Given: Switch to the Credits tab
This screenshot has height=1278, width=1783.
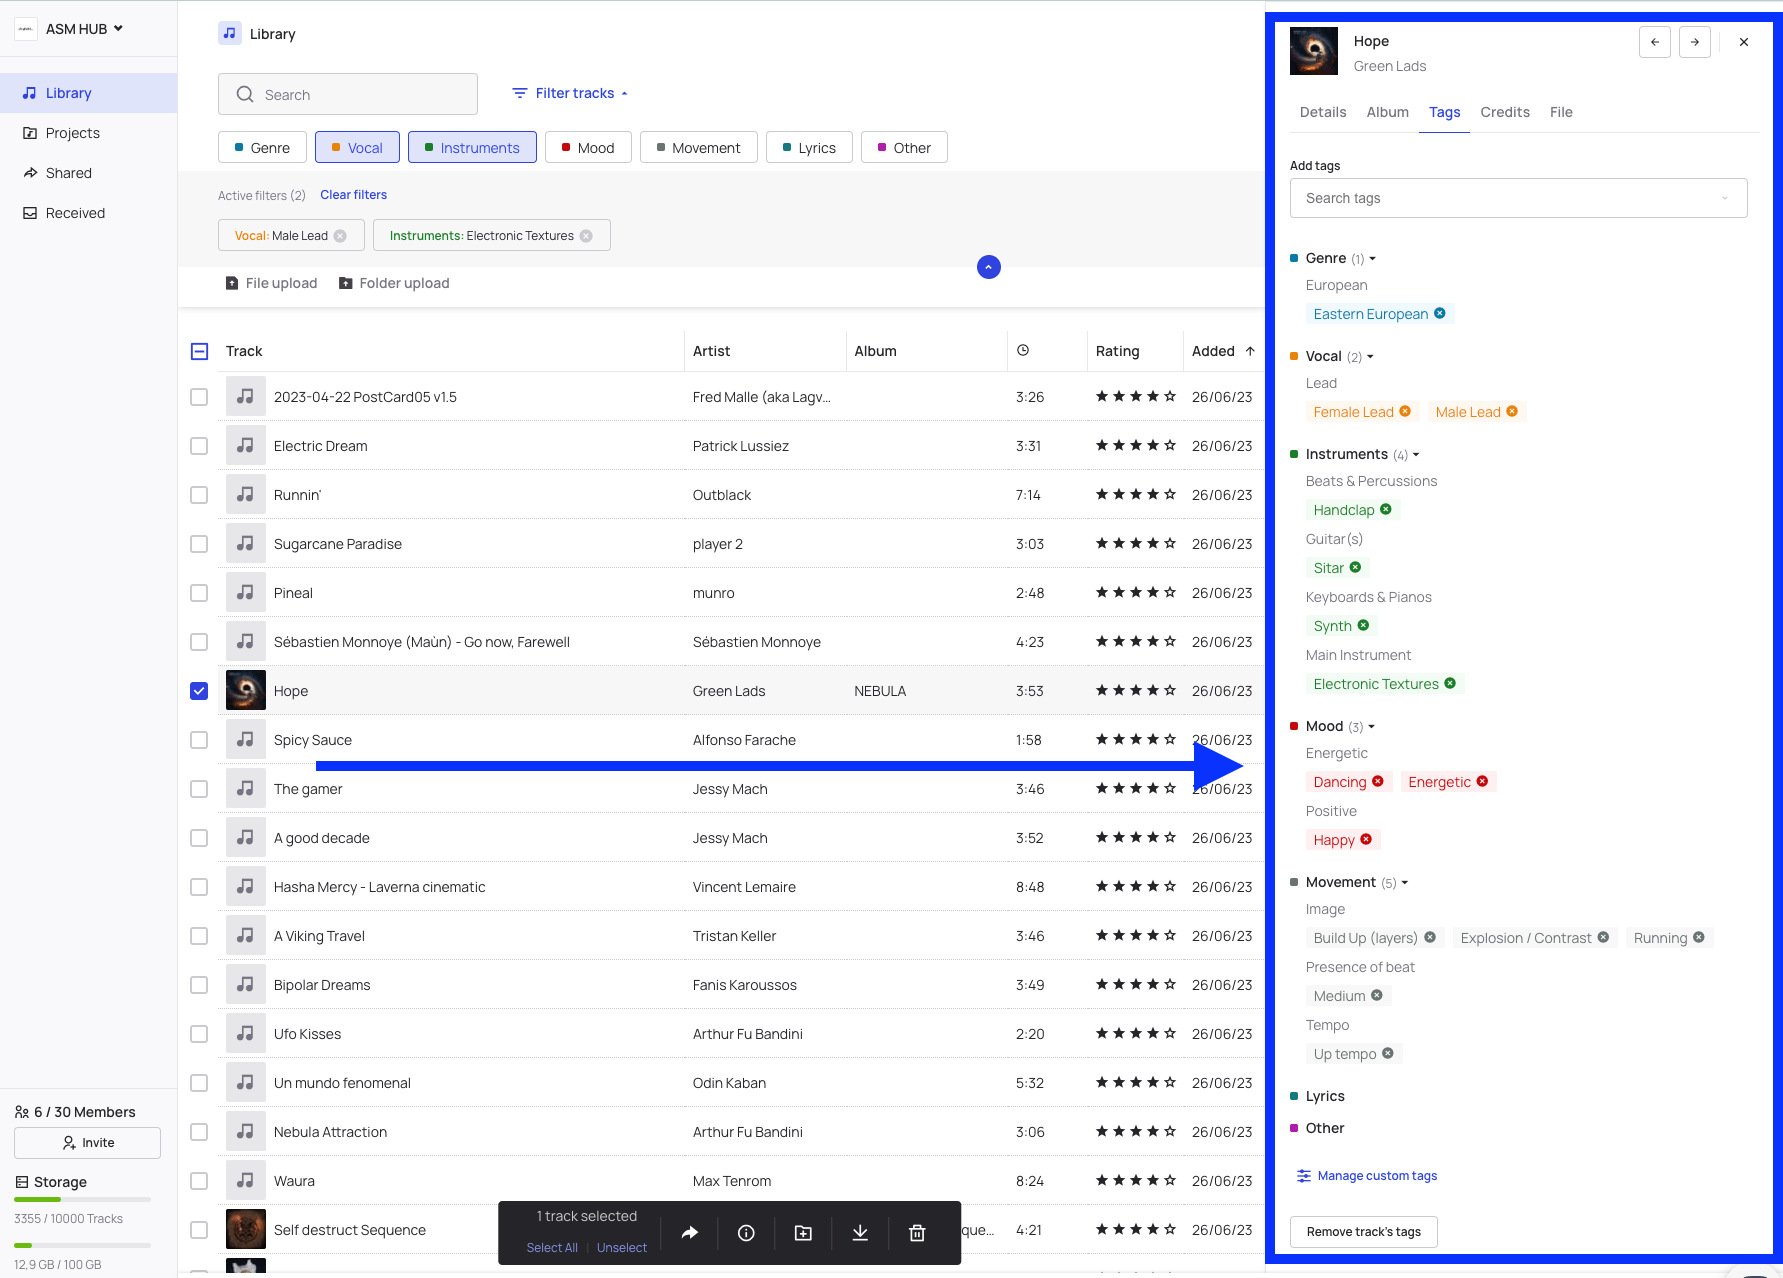Looking at the screenshot, I should pos(1505,112).
